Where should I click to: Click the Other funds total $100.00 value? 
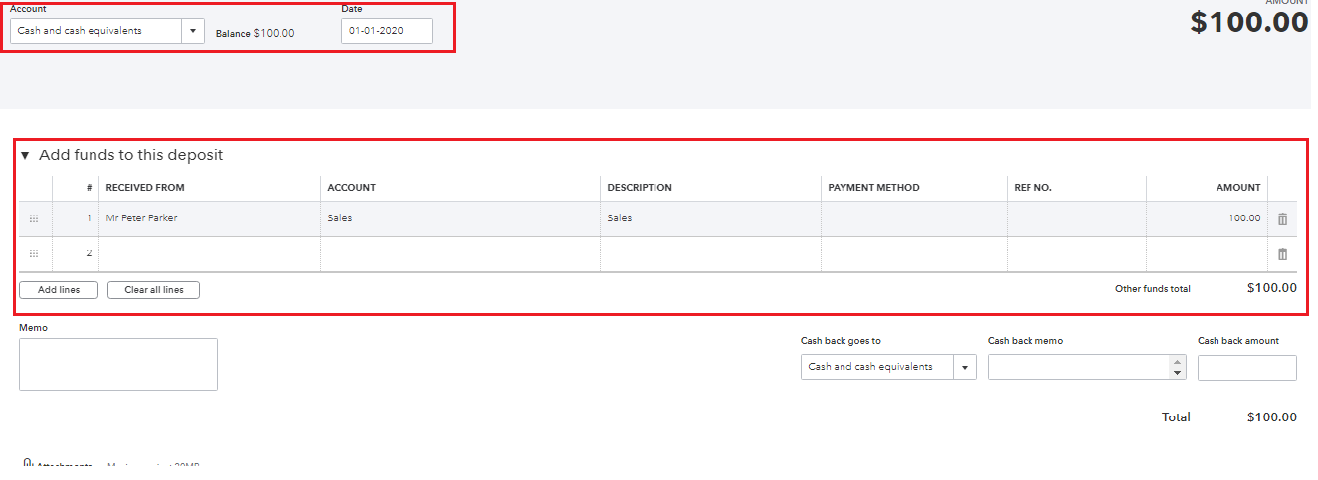pos(1272,288)
